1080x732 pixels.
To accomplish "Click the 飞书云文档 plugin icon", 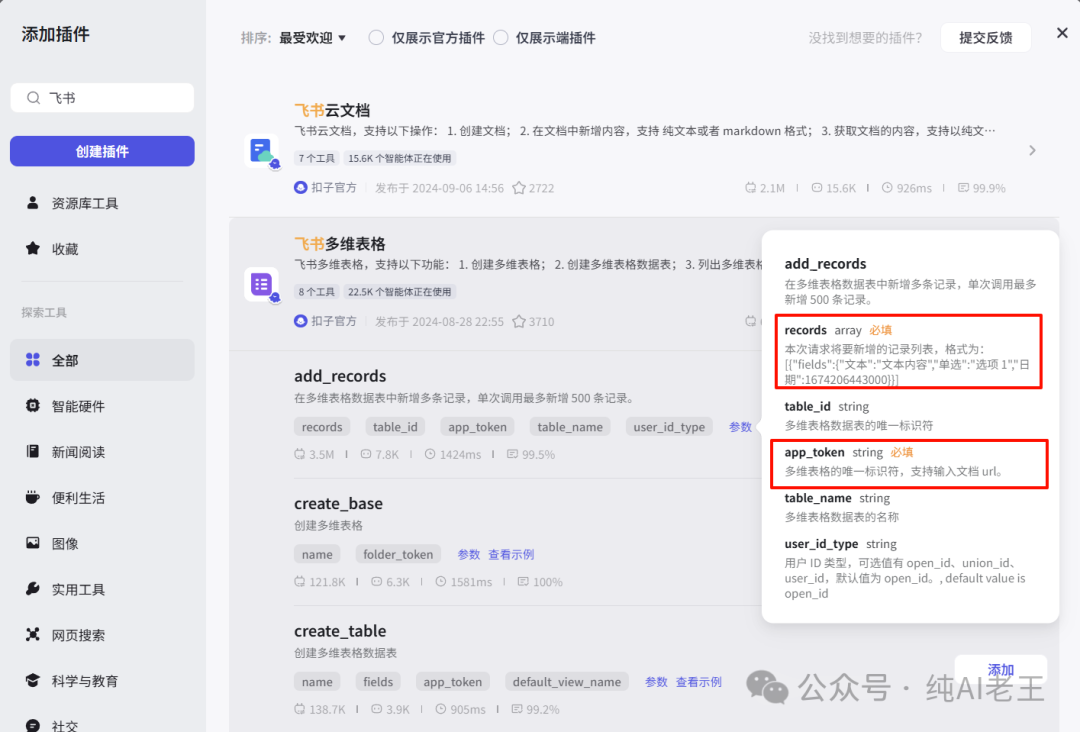I will point(262,151).
